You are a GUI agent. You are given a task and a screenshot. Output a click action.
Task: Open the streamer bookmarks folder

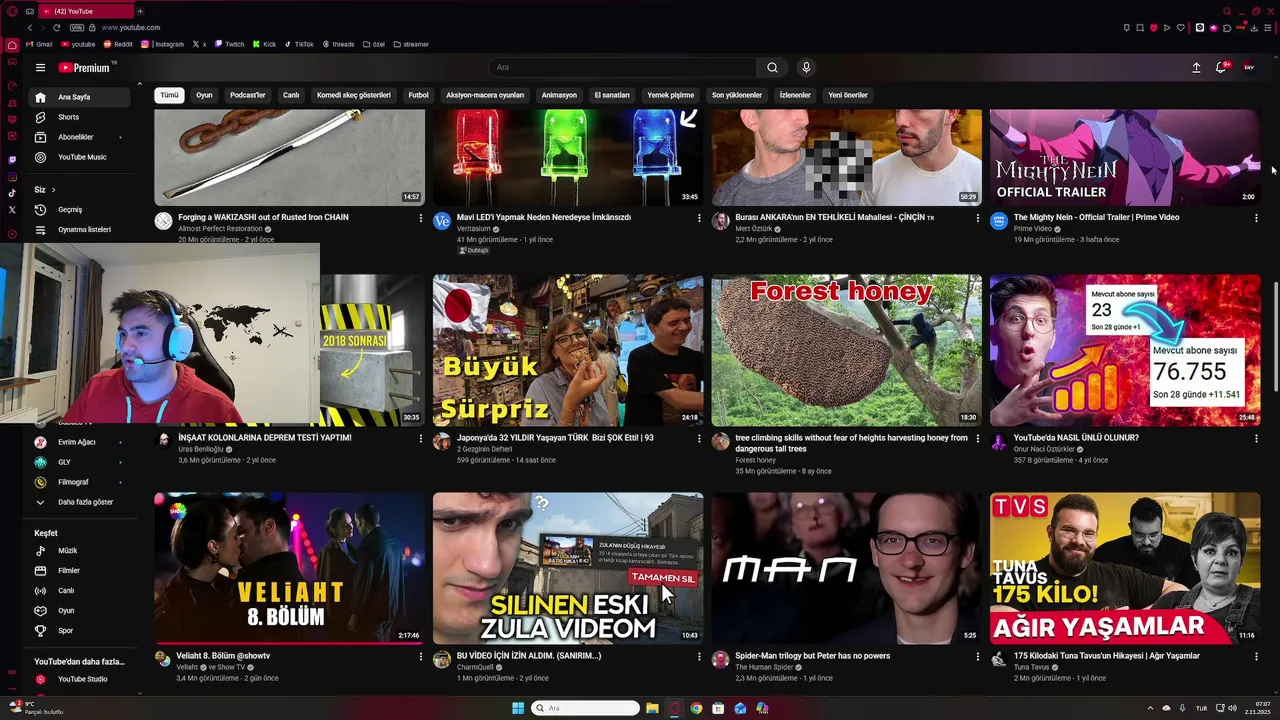pyautogui.click(x=411, y=44)
